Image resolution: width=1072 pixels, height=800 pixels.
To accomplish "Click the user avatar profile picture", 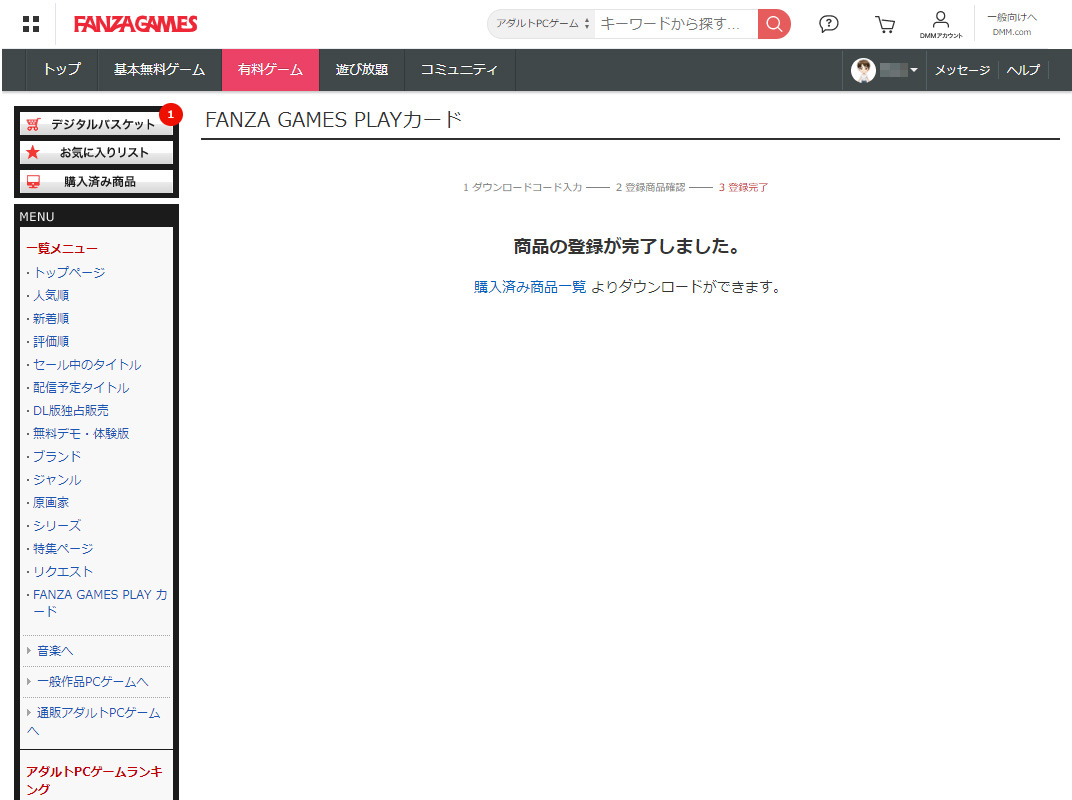I will [863, 70].
